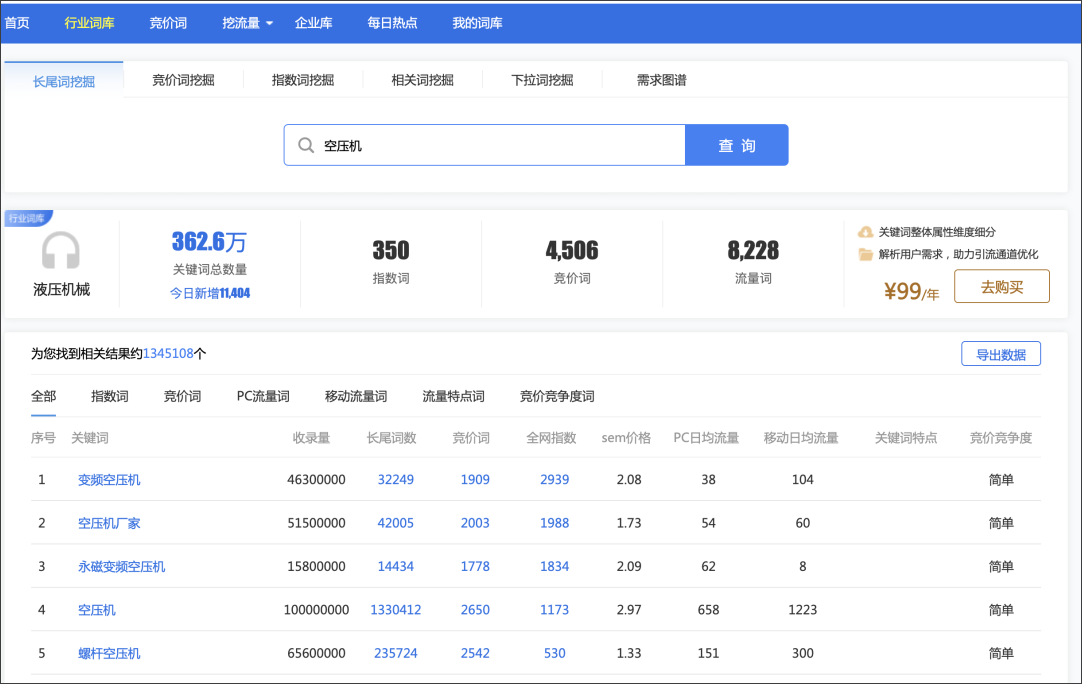This screenshot has width=1082, height=684.
Task: Click index value 530
Action: tap(554, 654)
